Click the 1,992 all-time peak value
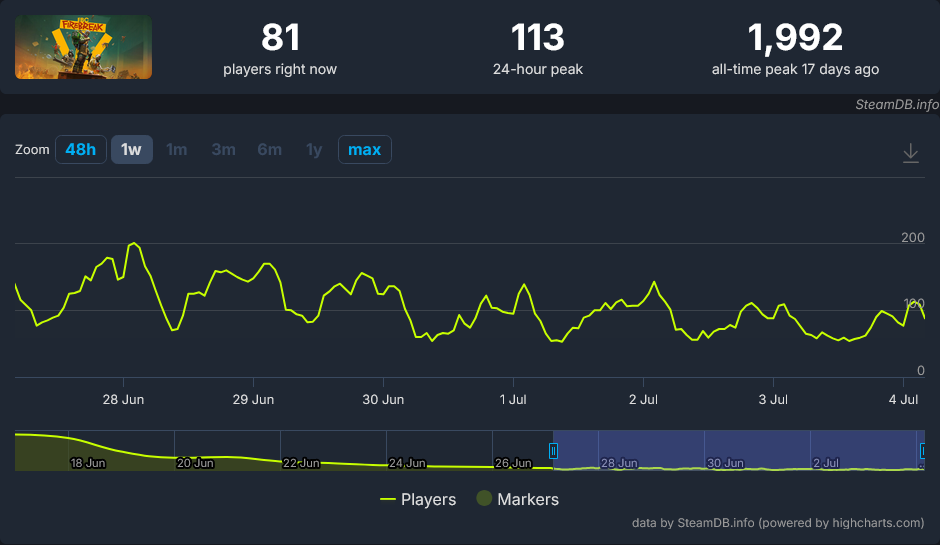The width and height of the screenshot is (940, 545). pyautogui.click(x=795, y=38)
